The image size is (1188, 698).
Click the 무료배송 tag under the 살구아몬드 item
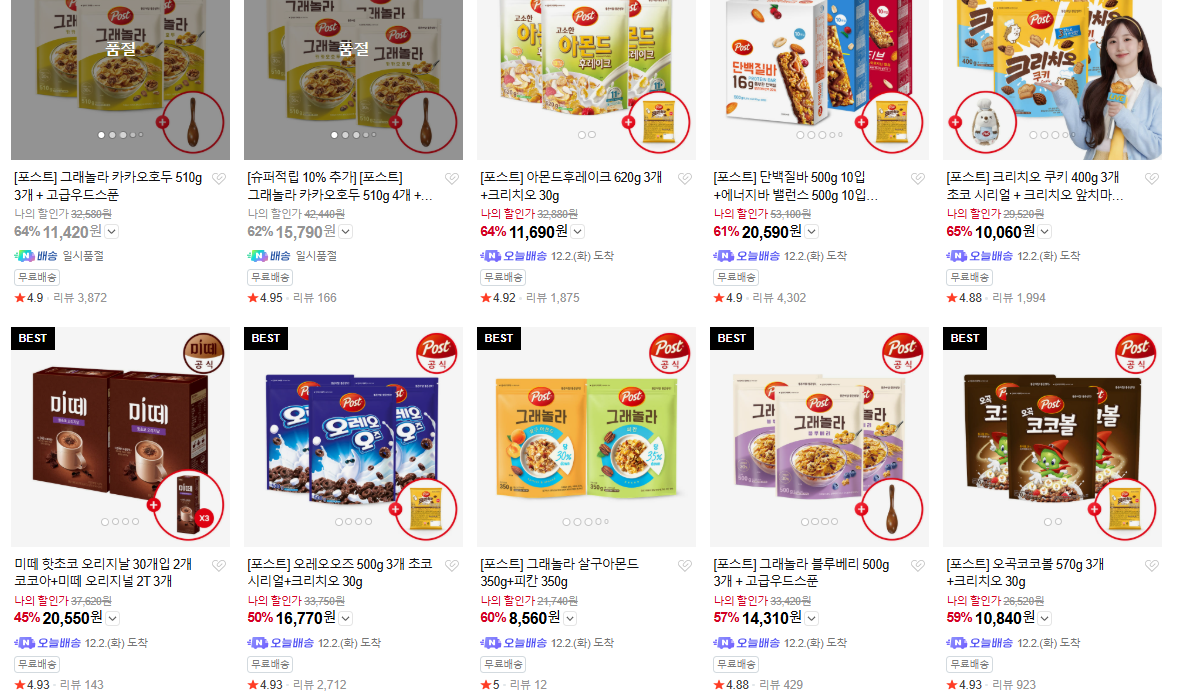504,664
